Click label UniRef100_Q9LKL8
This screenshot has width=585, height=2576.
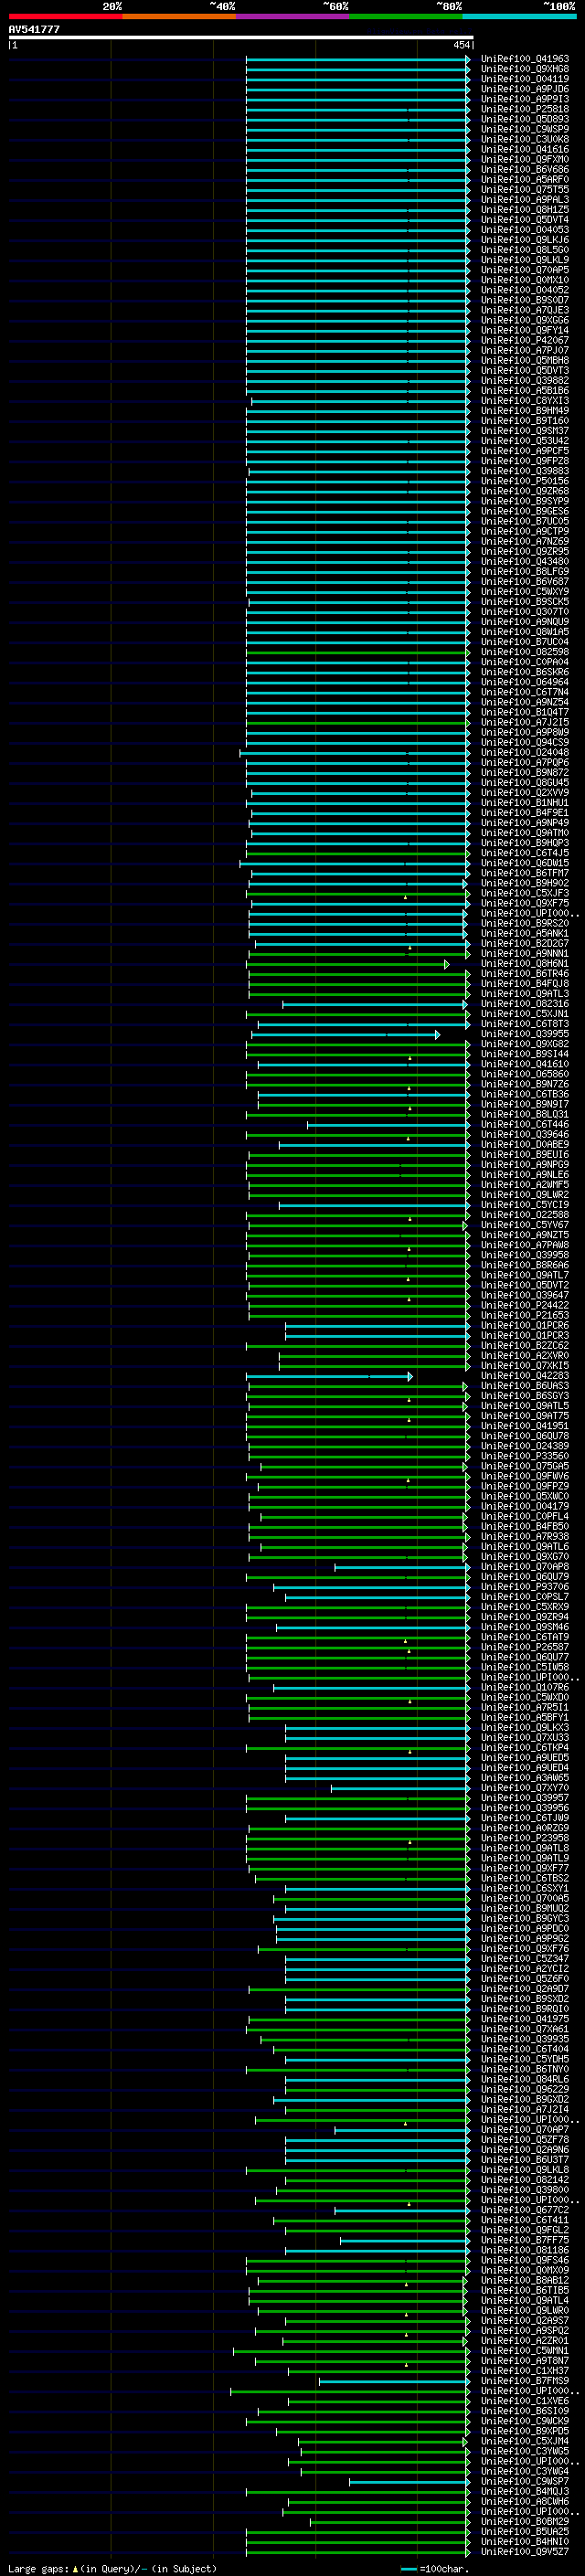pos(524,2169)
